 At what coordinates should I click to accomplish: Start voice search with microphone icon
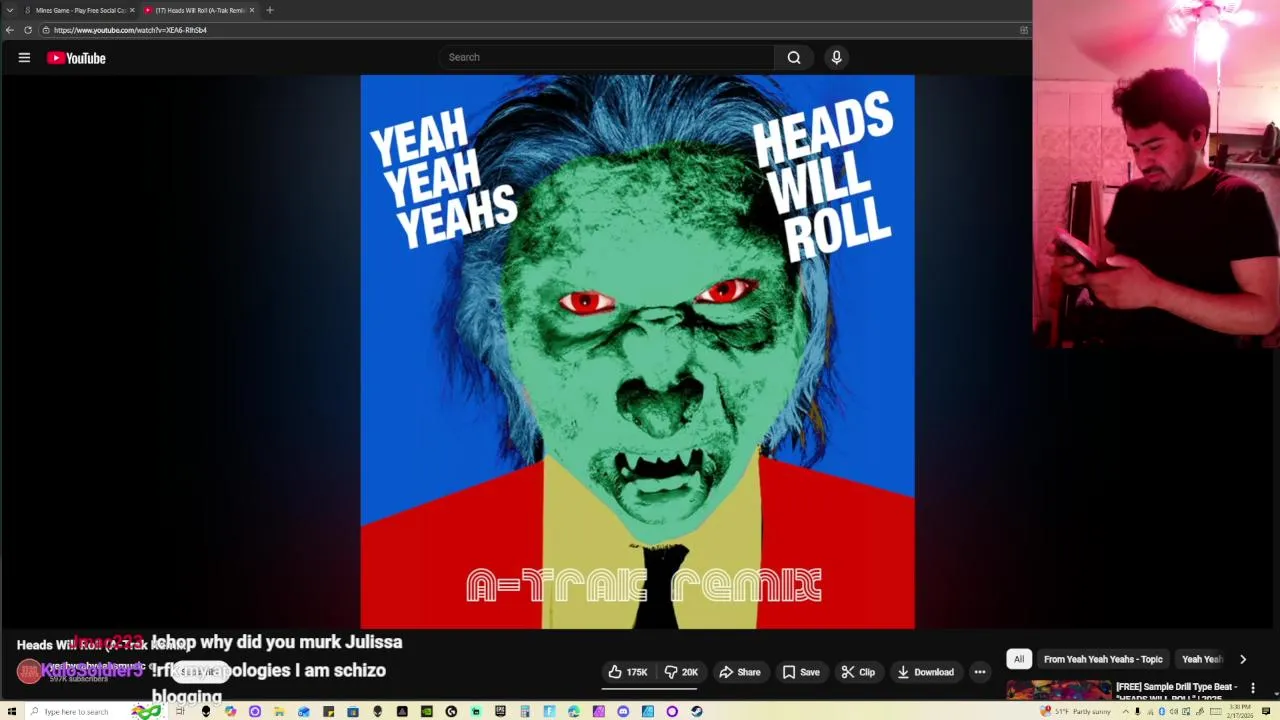click(837, 57)
